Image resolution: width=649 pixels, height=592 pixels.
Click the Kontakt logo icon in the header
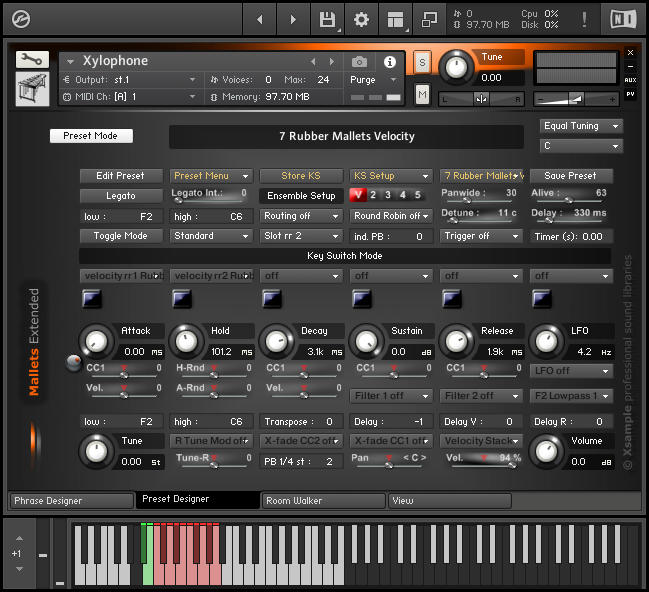click(21, 19)
